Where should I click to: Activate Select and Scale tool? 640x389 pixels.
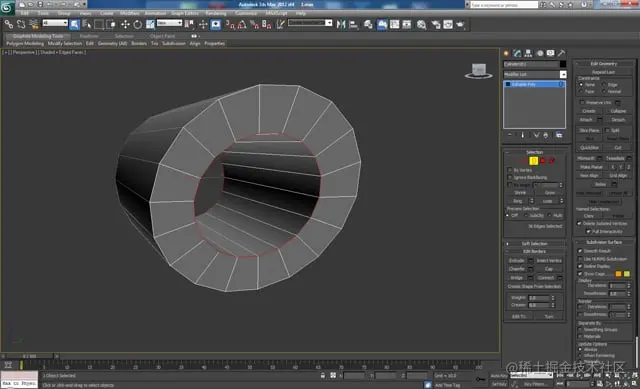150,24
